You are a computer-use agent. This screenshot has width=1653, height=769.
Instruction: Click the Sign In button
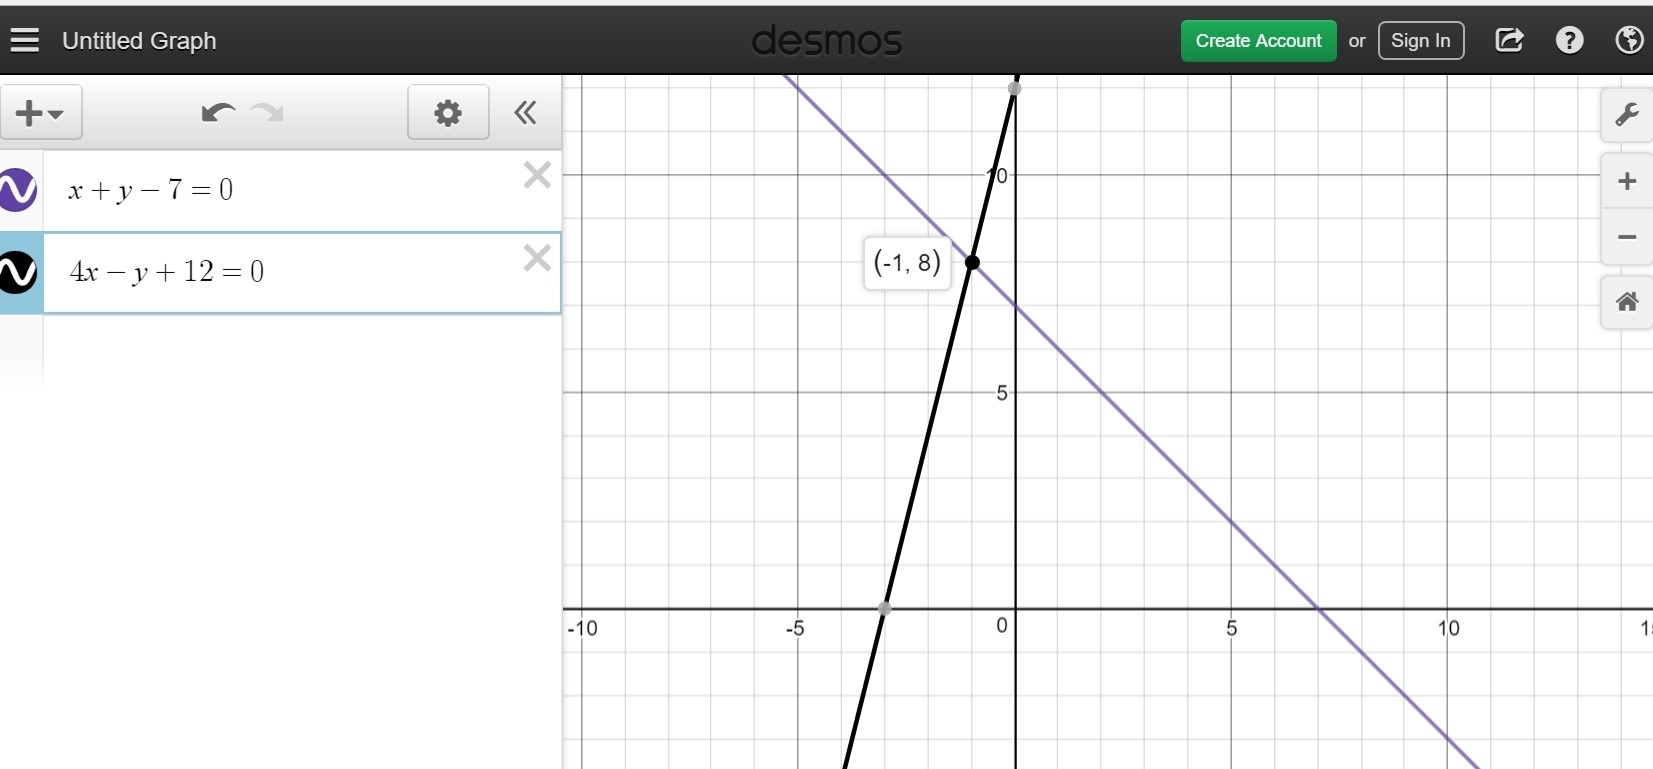[1420, 41]
